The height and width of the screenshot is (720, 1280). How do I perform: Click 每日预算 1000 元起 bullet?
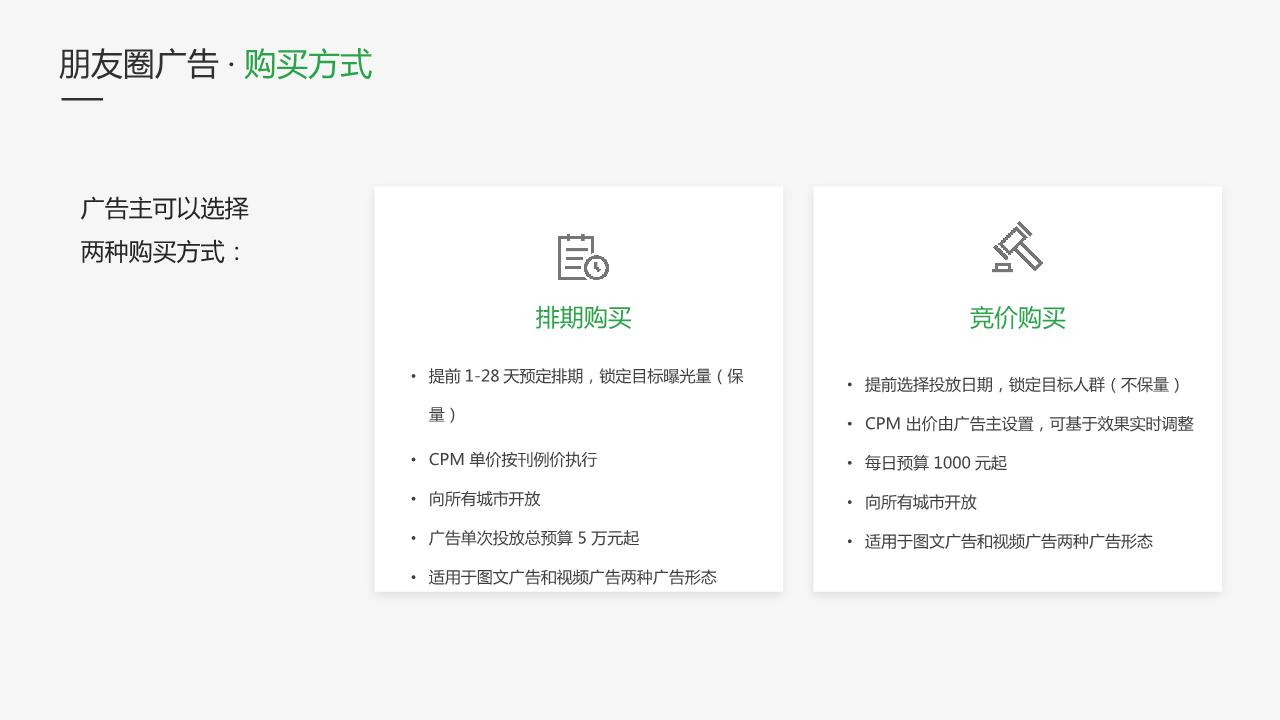click(936, 463)
